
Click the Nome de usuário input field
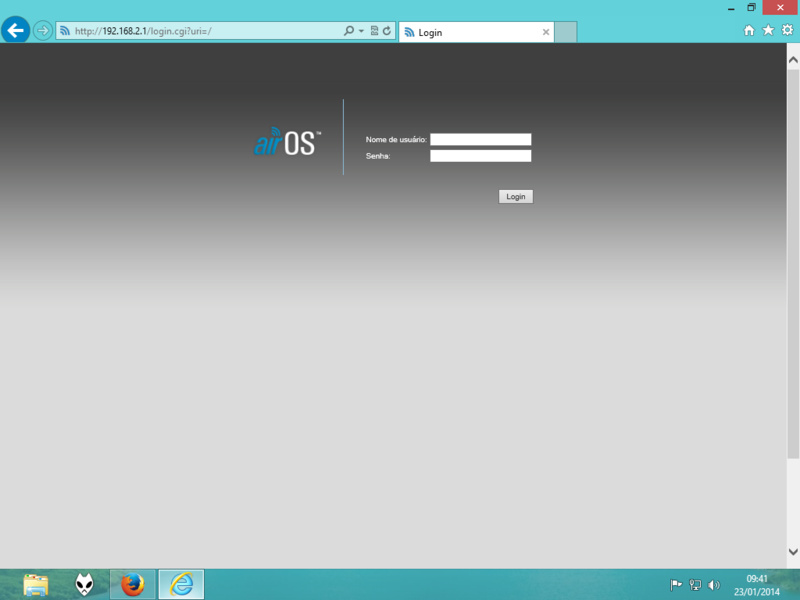[x=481, y=139]
